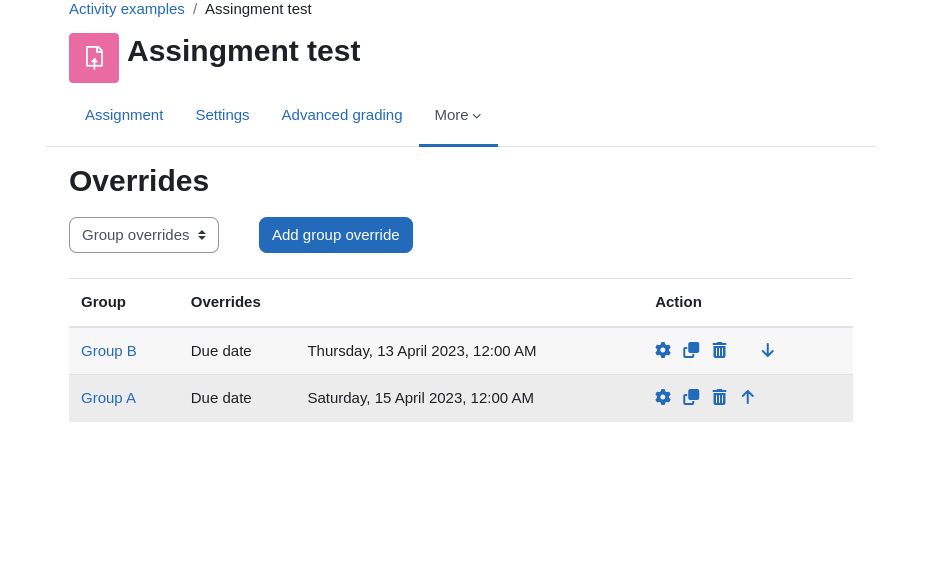The image size is (925, 561).
Task: Edit the Group A override gear icon
Action: point(662,397)
